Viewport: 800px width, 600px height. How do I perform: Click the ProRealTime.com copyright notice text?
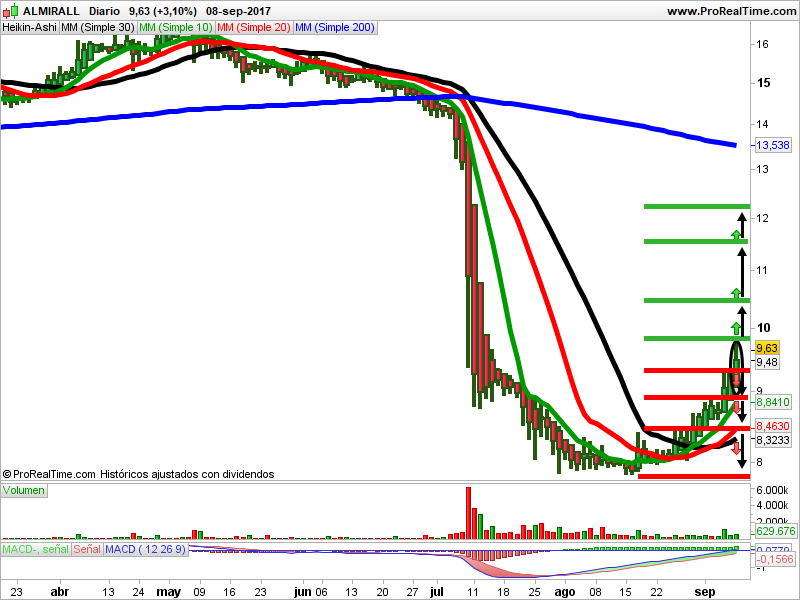[x=138, y=474]
